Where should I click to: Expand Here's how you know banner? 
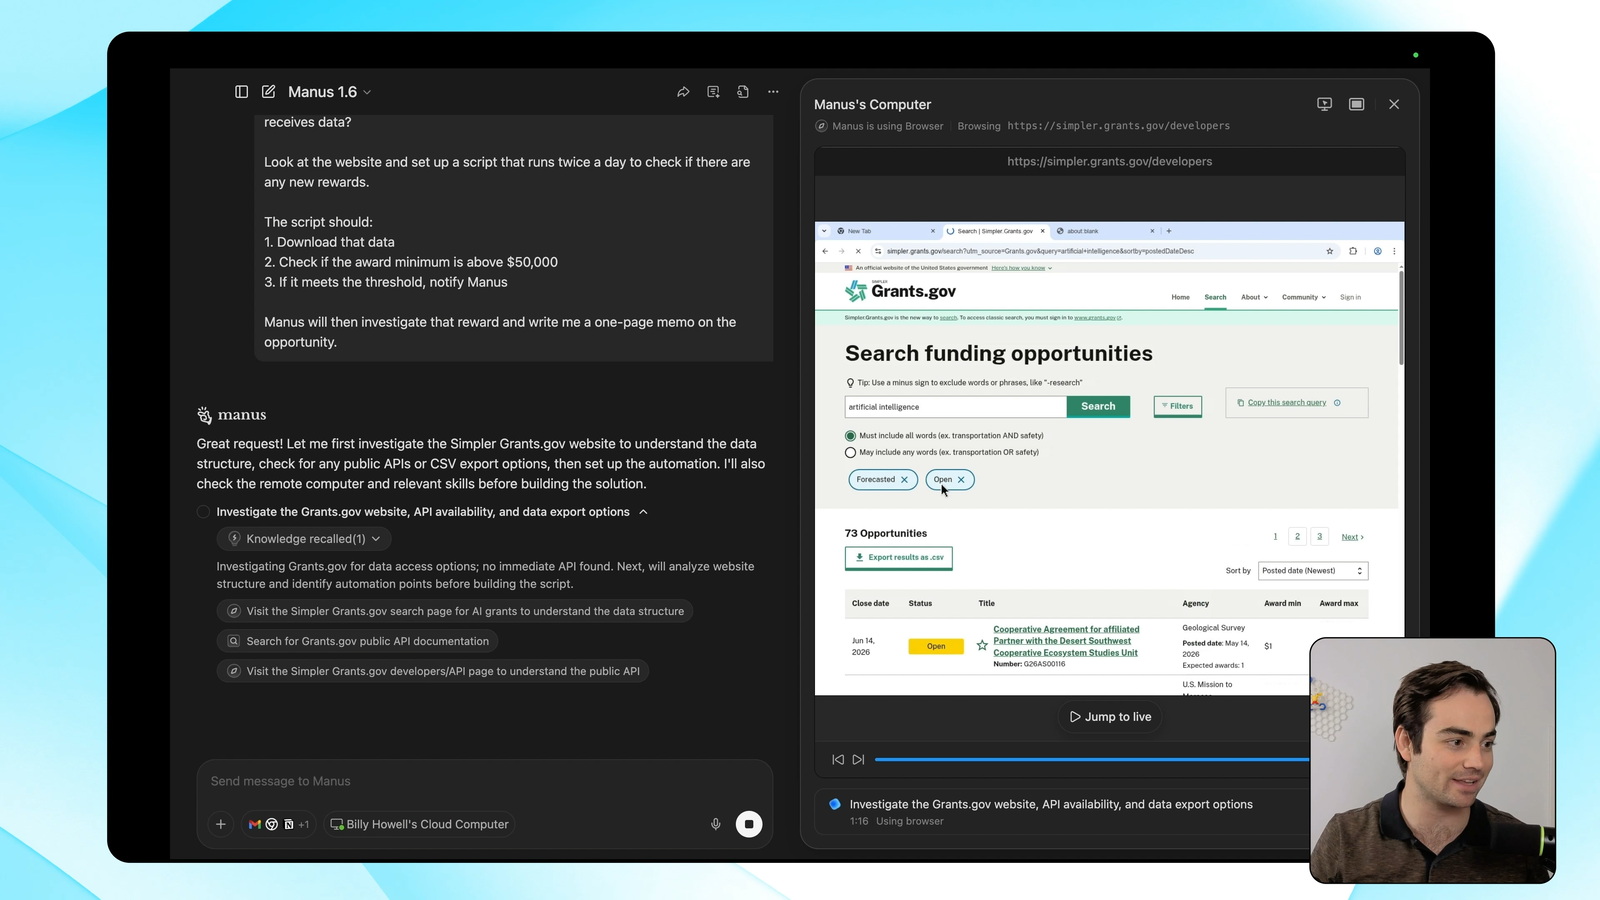[1022, 268]
